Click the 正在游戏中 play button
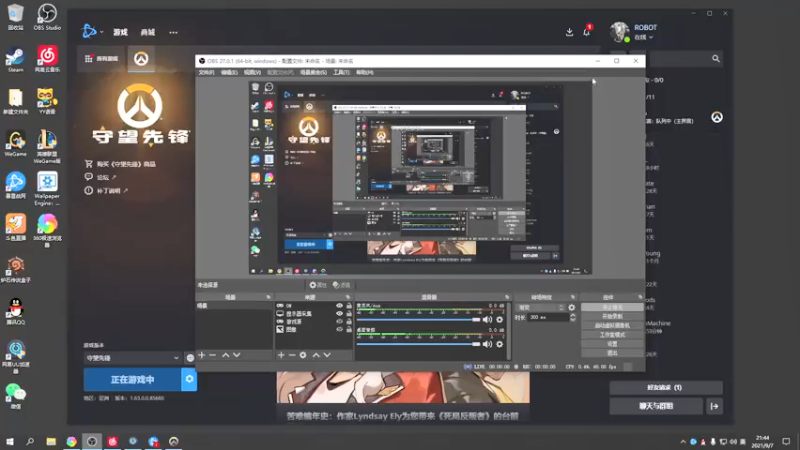The image size is (800, 450). (132, 380)
